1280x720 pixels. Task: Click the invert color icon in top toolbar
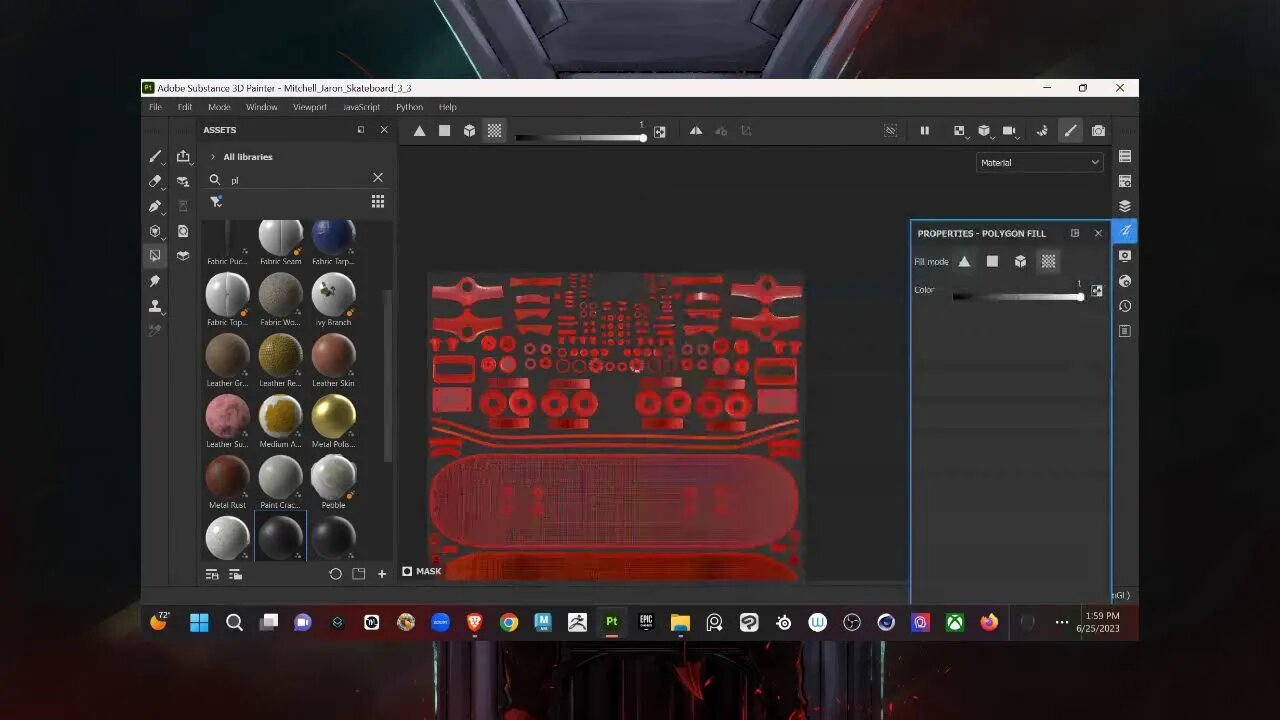point(660,131)
